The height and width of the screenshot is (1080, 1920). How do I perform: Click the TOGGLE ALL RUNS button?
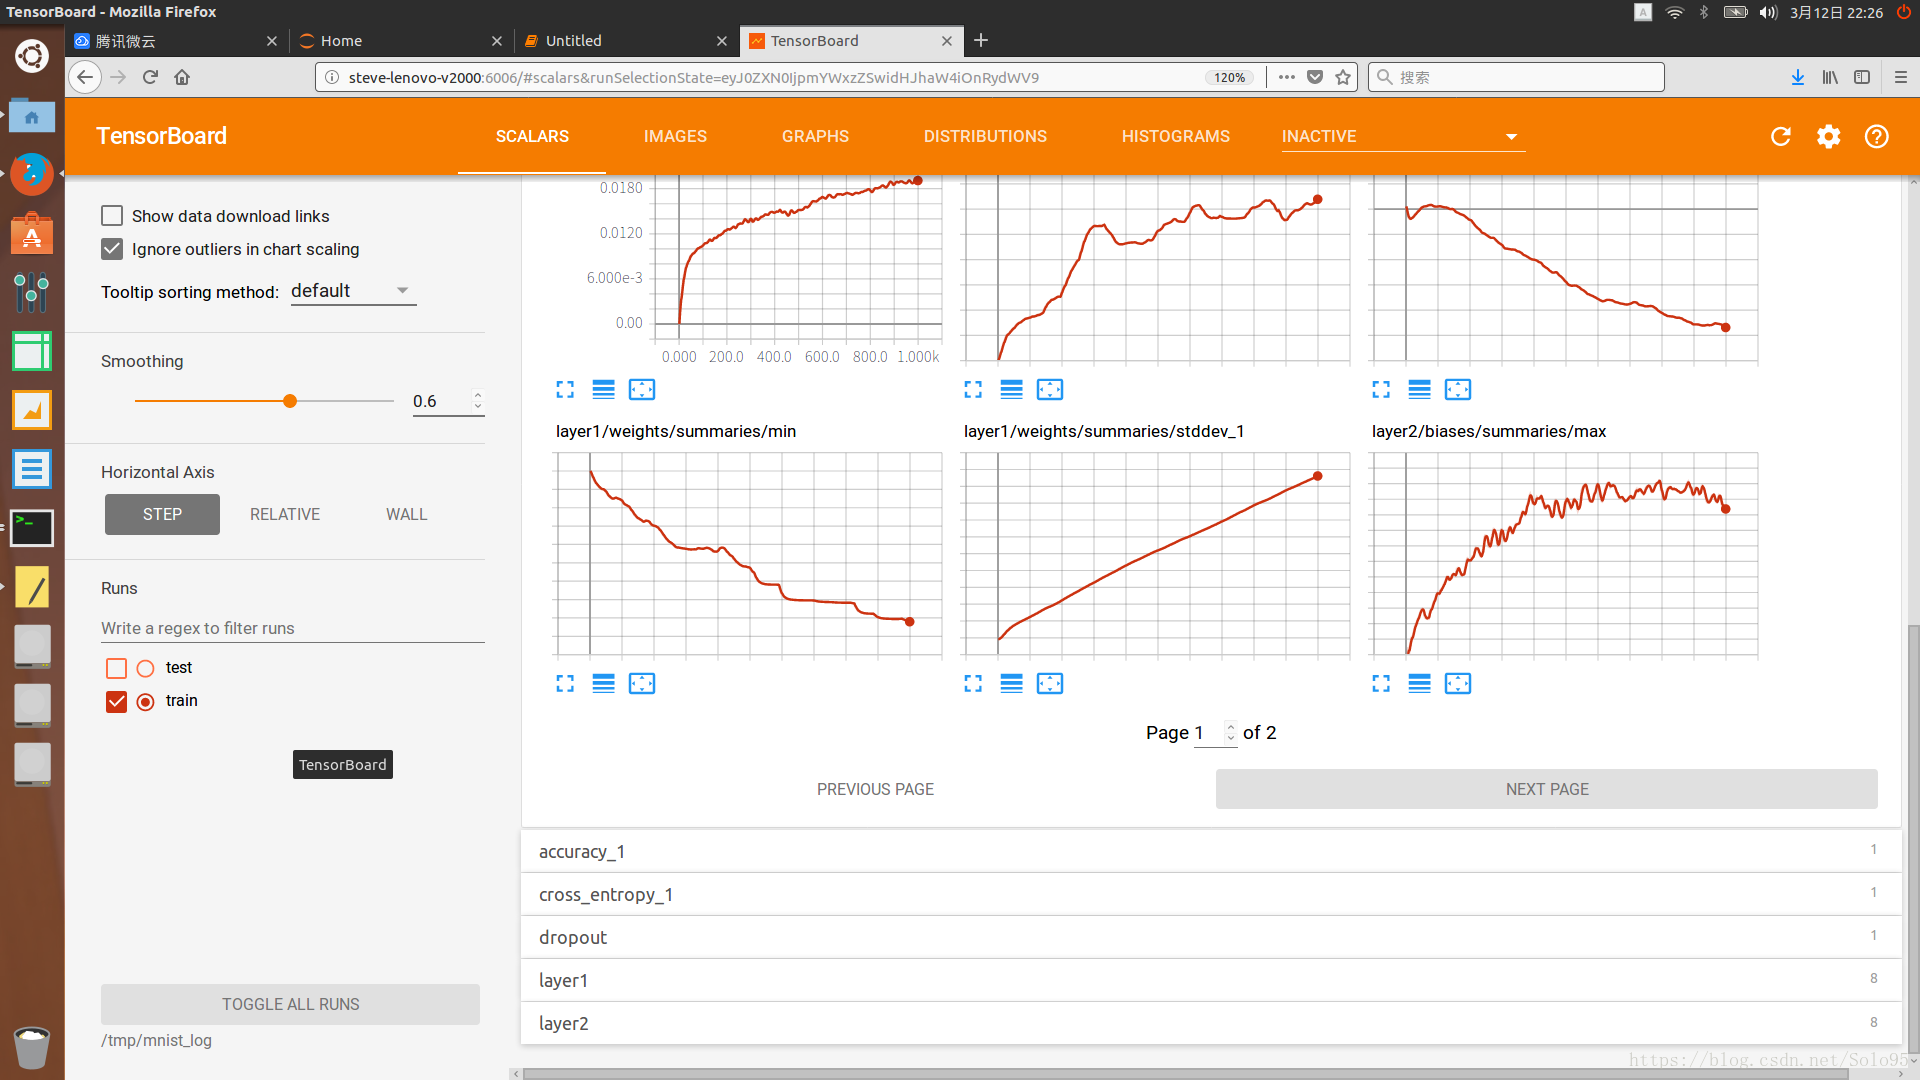coord(290,1004)
